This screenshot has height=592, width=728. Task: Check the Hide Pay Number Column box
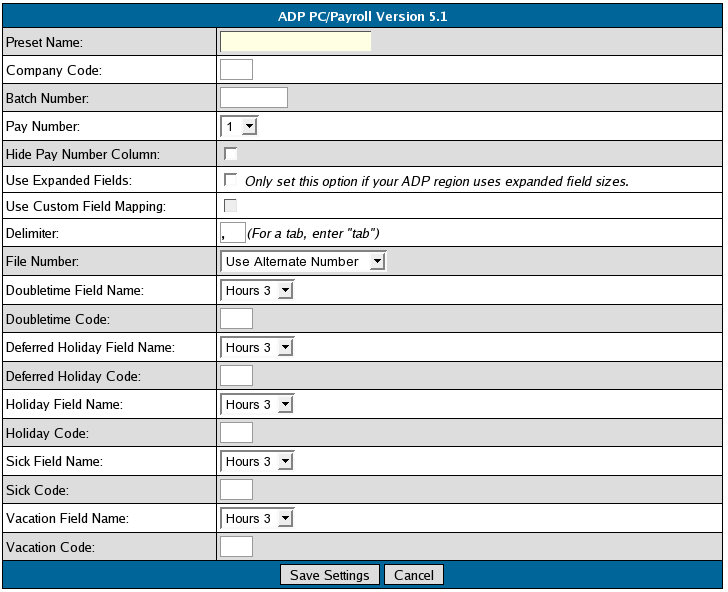point(230,154)
